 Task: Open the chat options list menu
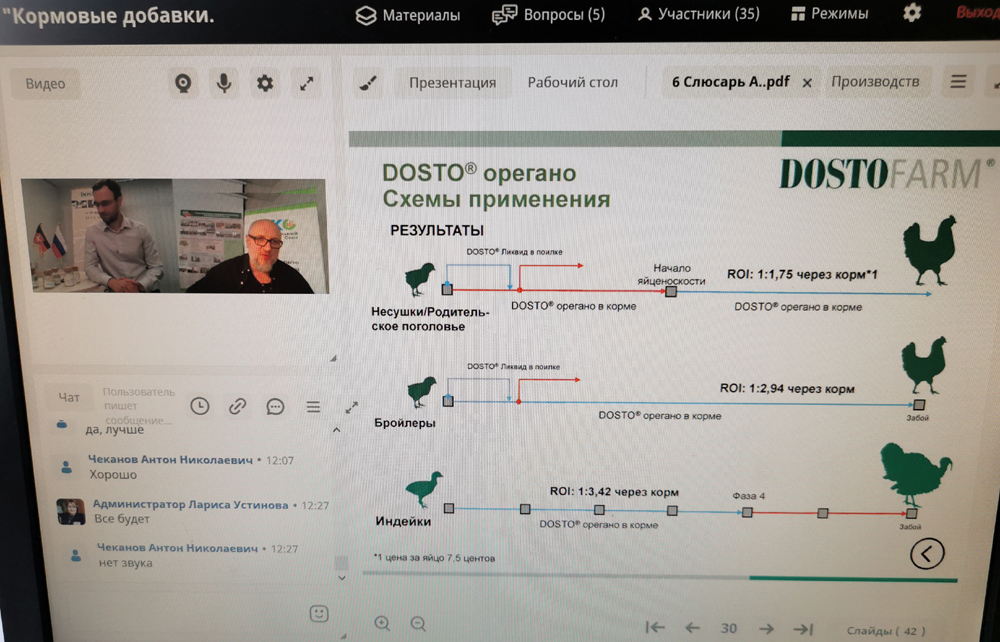coord(313,406)
